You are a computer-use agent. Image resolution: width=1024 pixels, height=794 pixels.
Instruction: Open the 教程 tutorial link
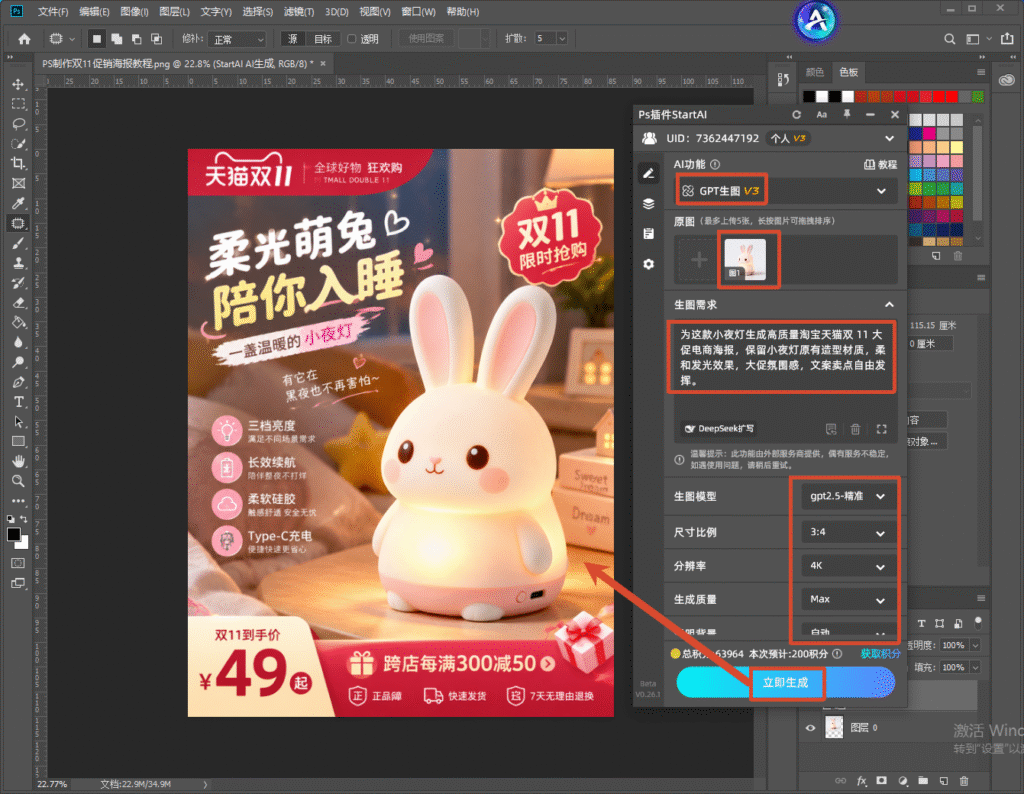pos(880,165)
